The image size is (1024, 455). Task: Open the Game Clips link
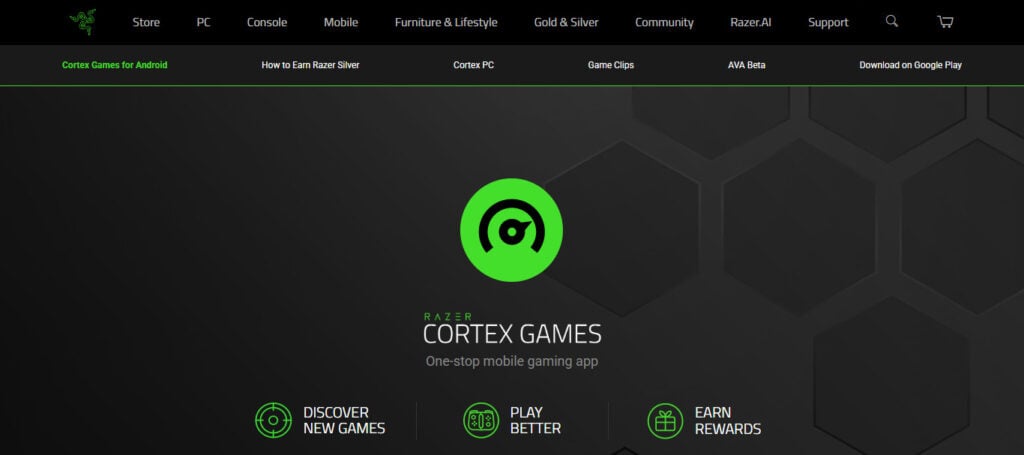(x=611, y=65)
